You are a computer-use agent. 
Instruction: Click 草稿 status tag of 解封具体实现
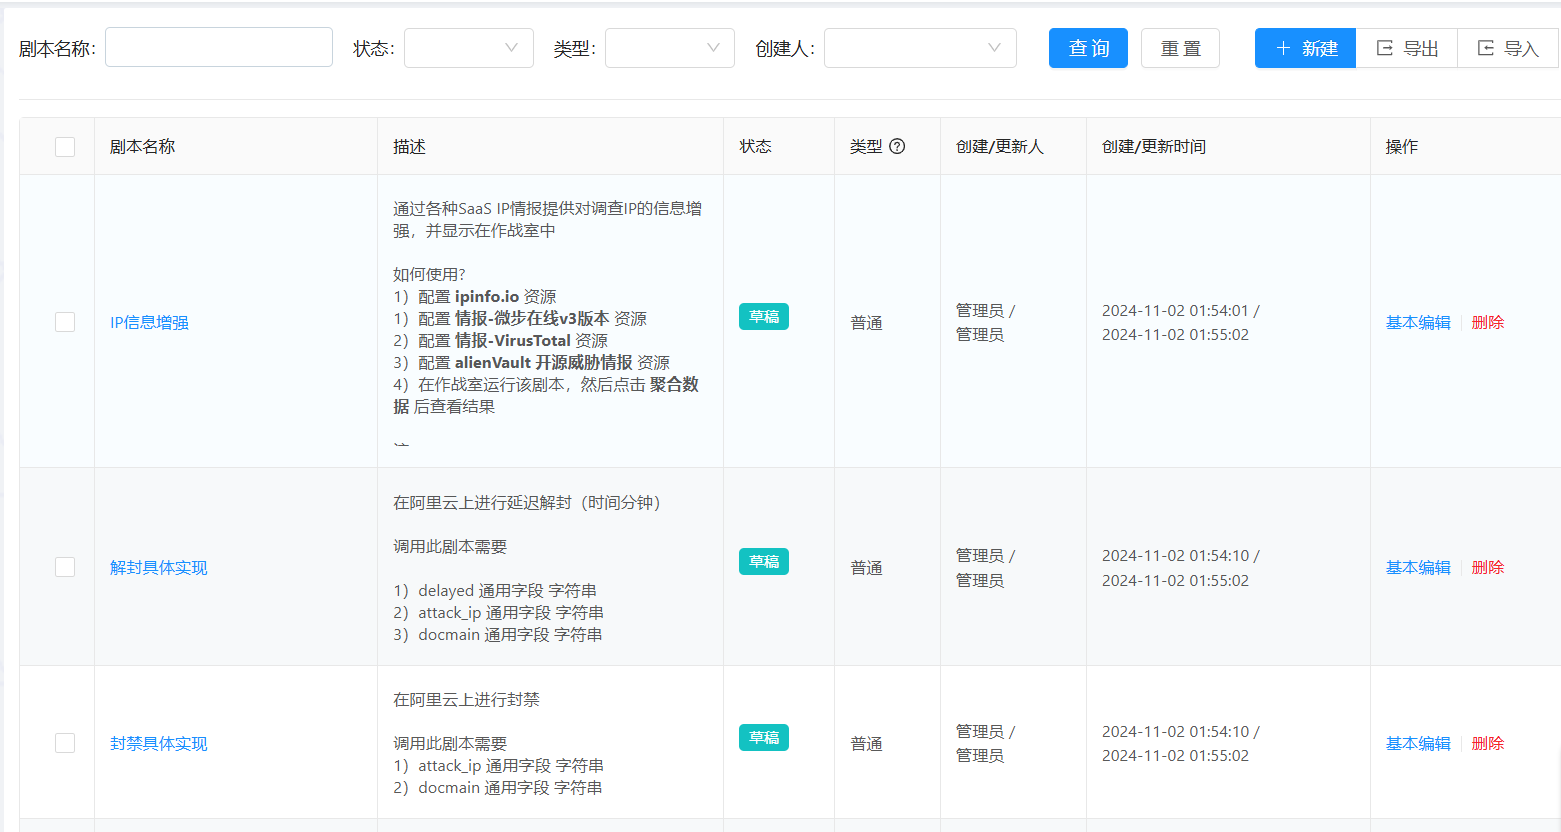(x=764, y=561)
